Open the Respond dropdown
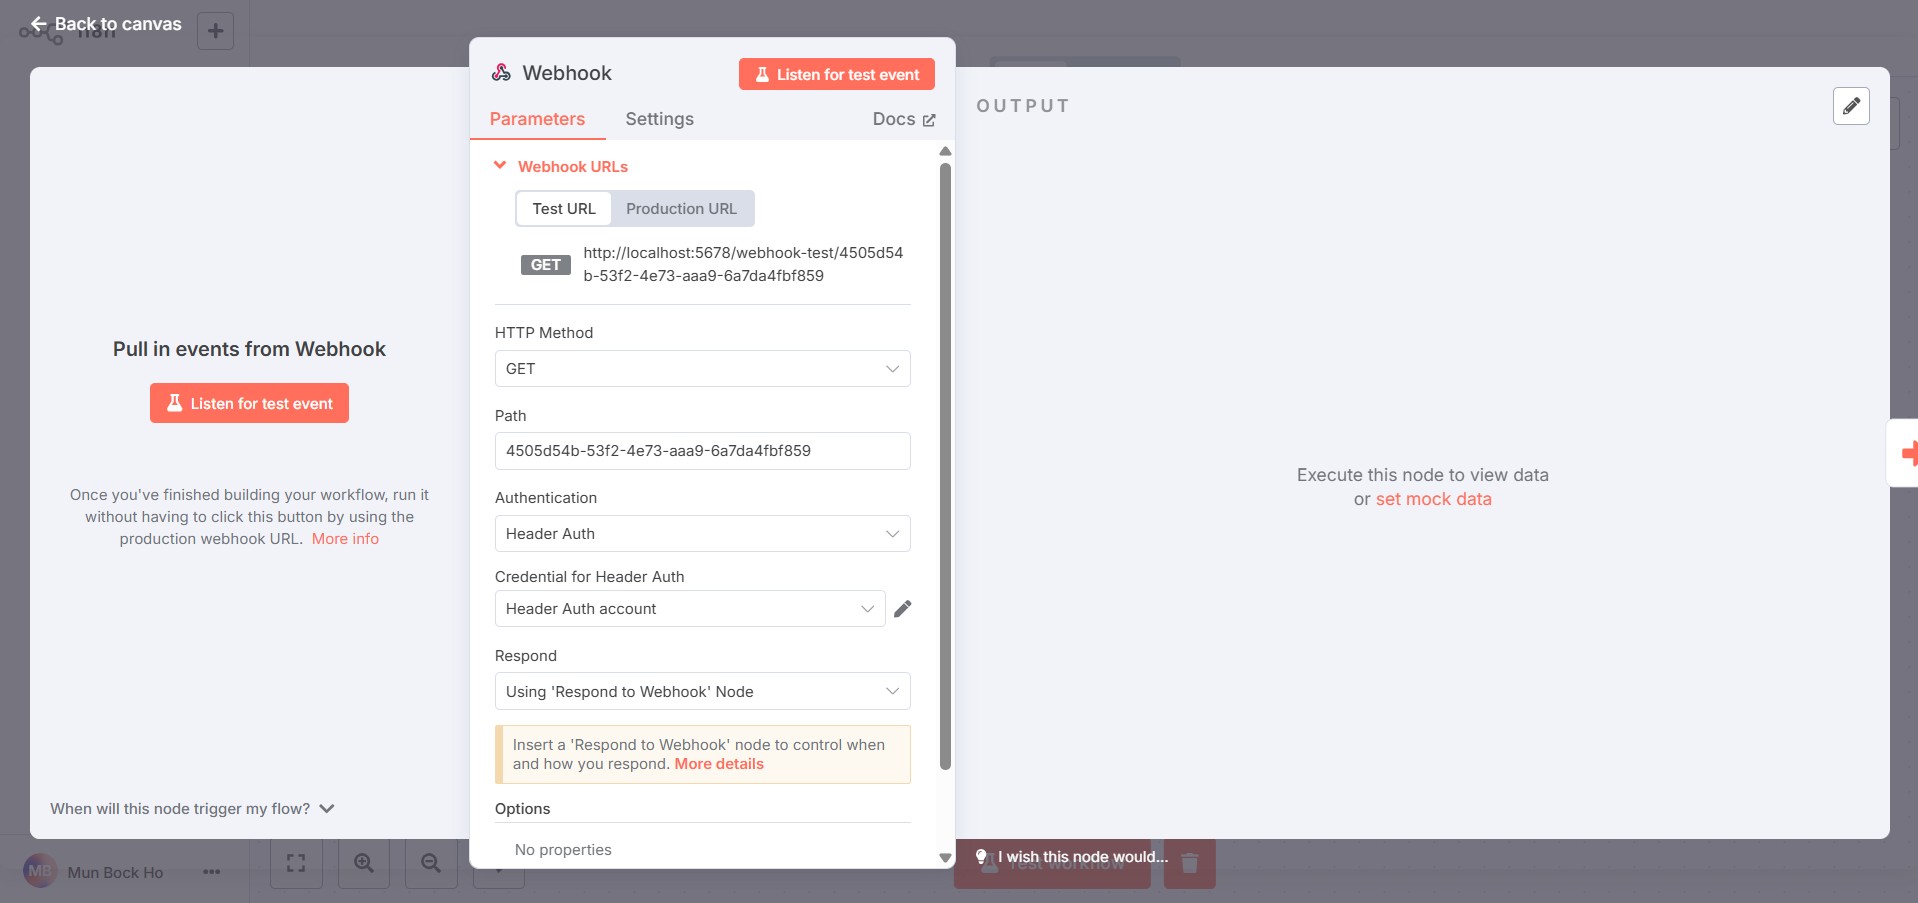1918x903 pixels. 702,692
